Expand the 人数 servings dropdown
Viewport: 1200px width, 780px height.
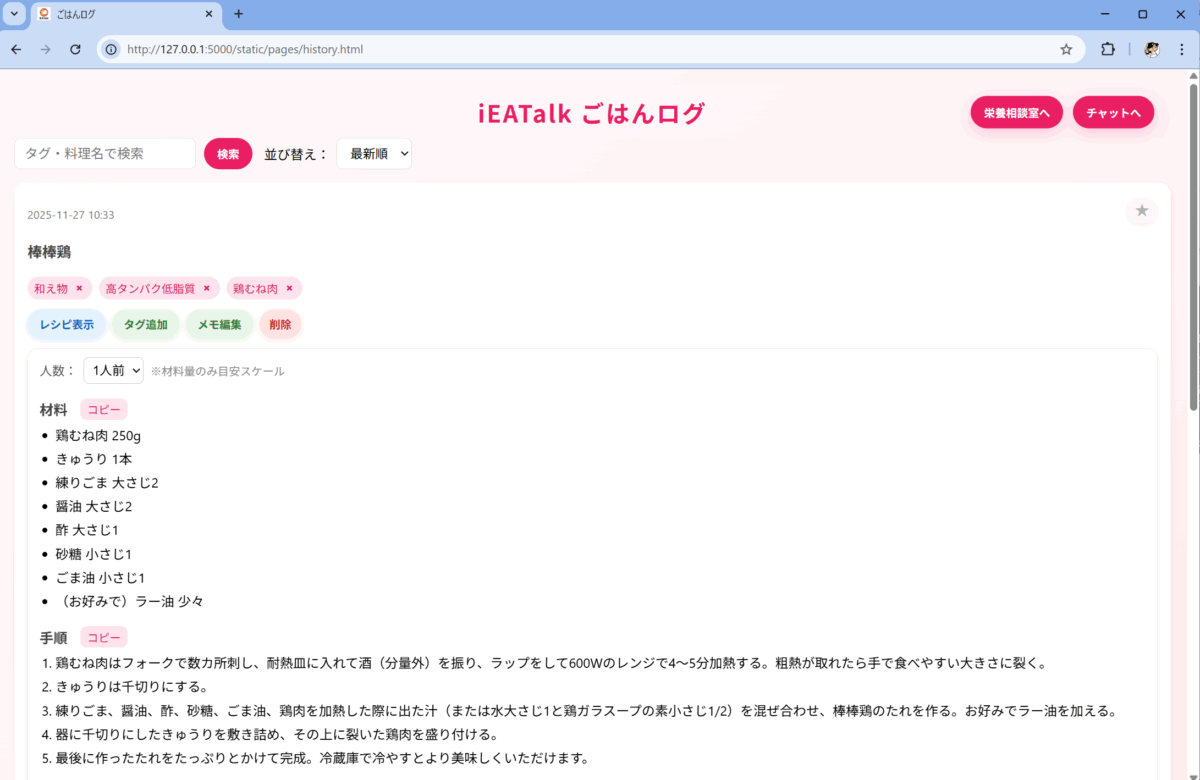(x=113, y=371)
